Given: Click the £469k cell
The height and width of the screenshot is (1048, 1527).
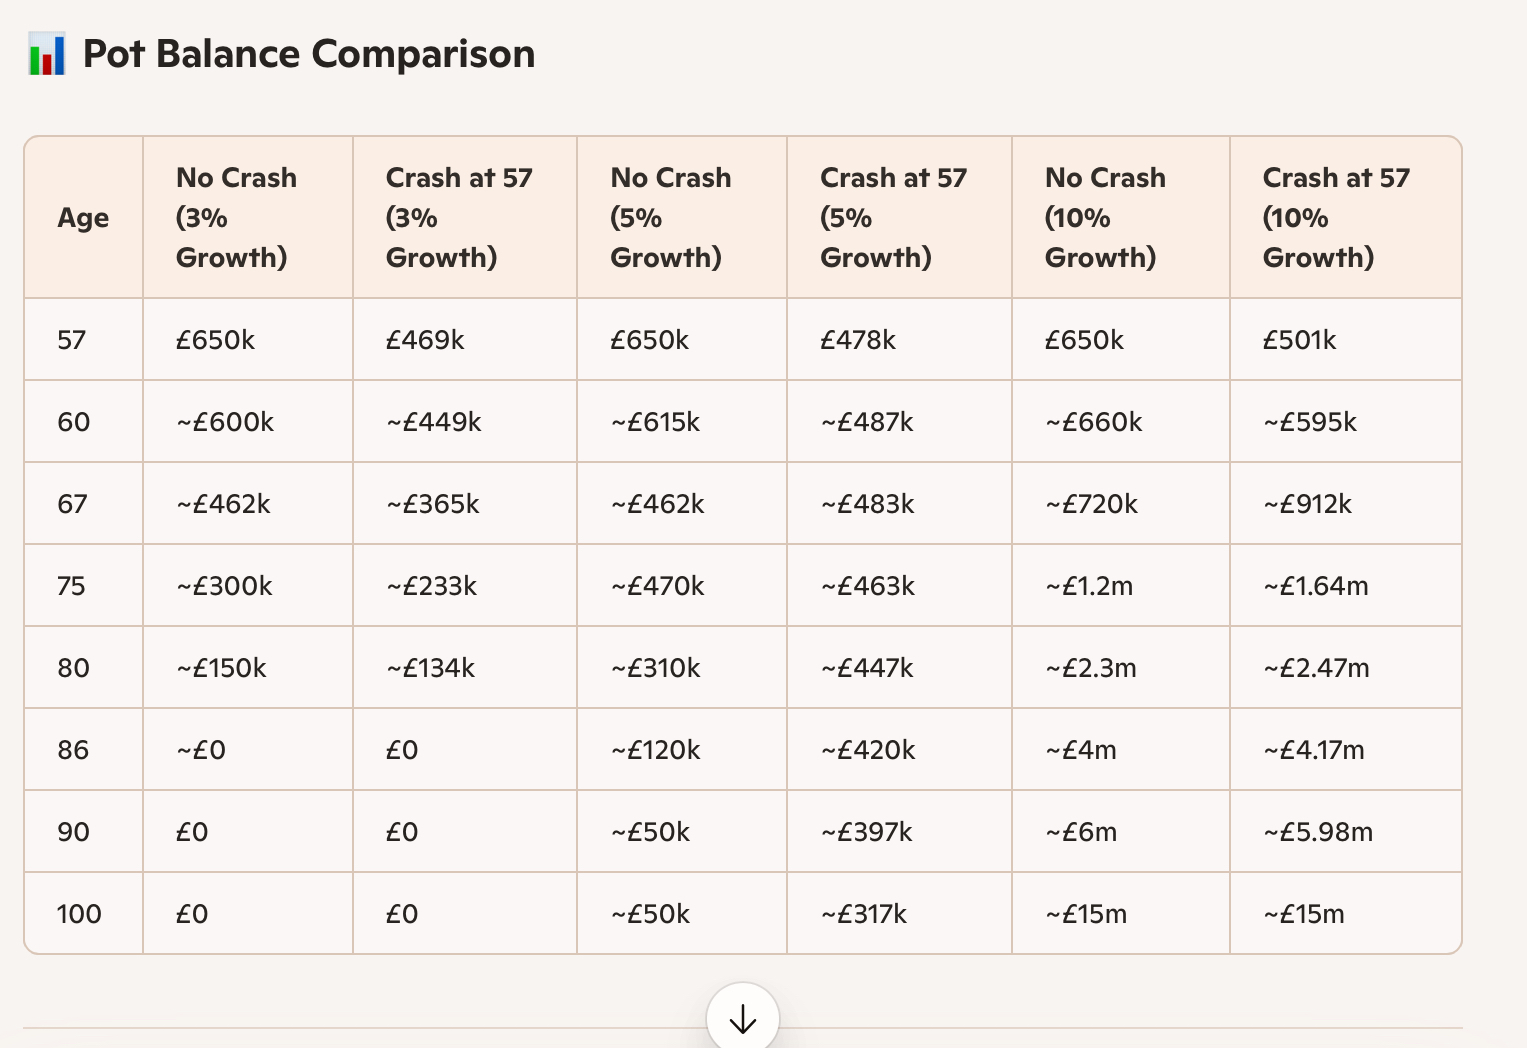Looking at the screenshot, I should [x=425, y=340].
